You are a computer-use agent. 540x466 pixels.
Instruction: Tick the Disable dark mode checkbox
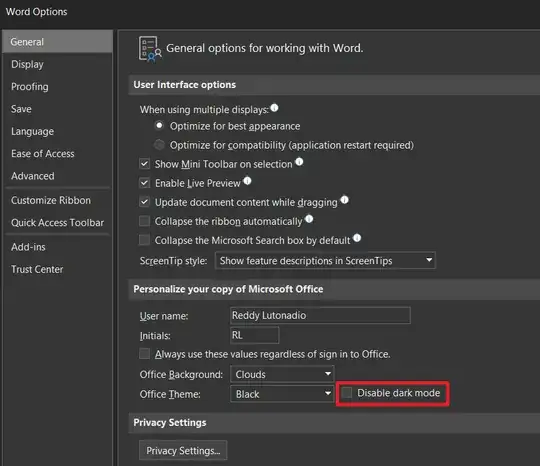click(x=347, y=393)
